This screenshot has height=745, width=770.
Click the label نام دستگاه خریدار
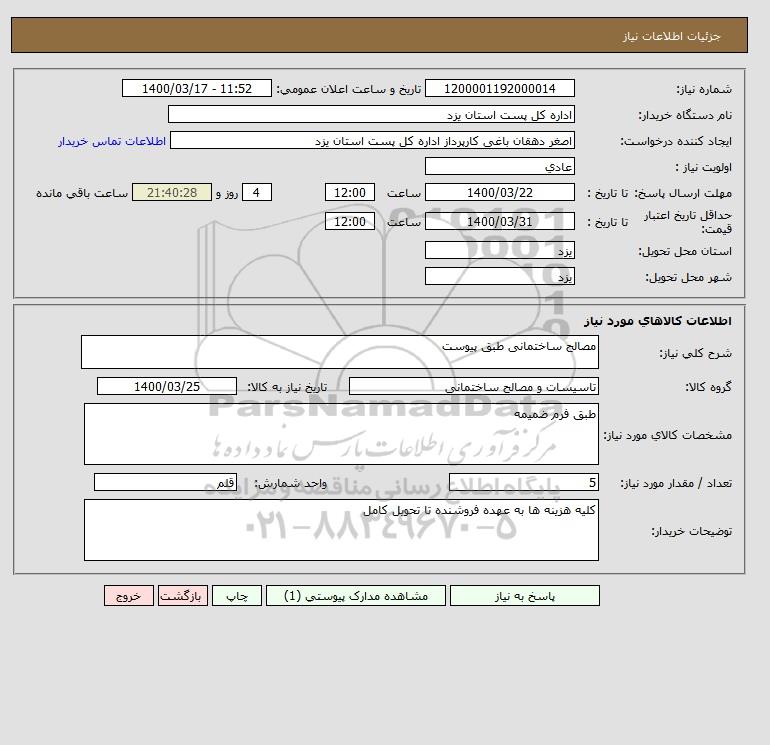685,115
